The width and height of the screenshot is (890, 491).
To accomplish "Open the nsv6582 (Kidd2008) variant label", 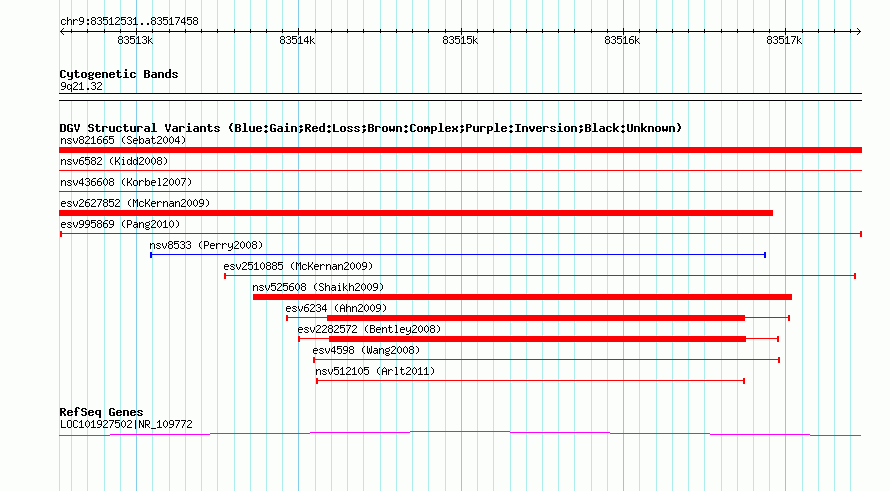I will (114, 161).
